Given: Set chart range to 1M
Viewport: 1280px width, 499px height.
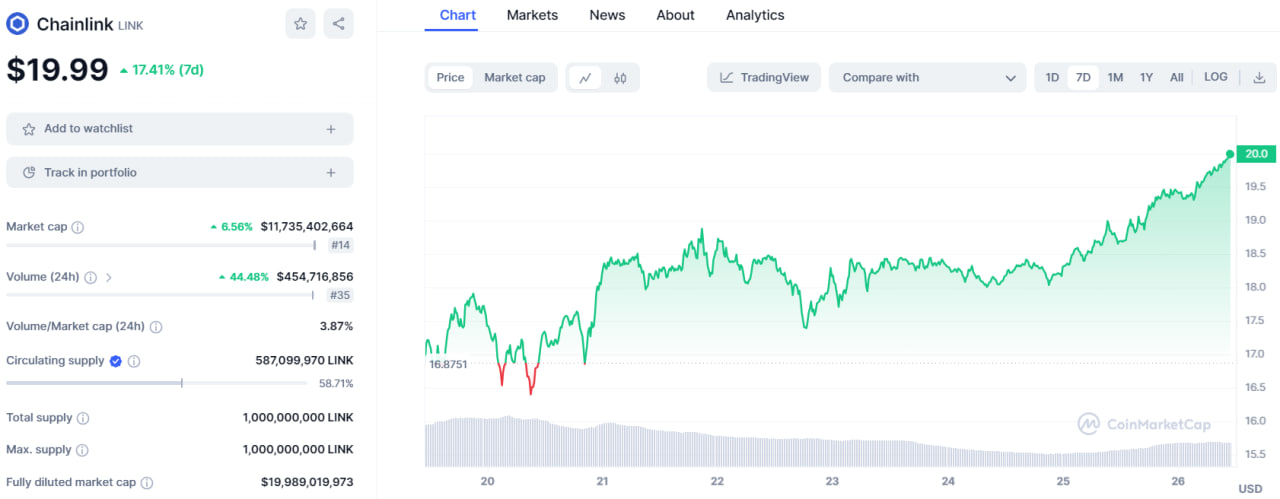Looking at the screenshot, I should point(1115,77).
